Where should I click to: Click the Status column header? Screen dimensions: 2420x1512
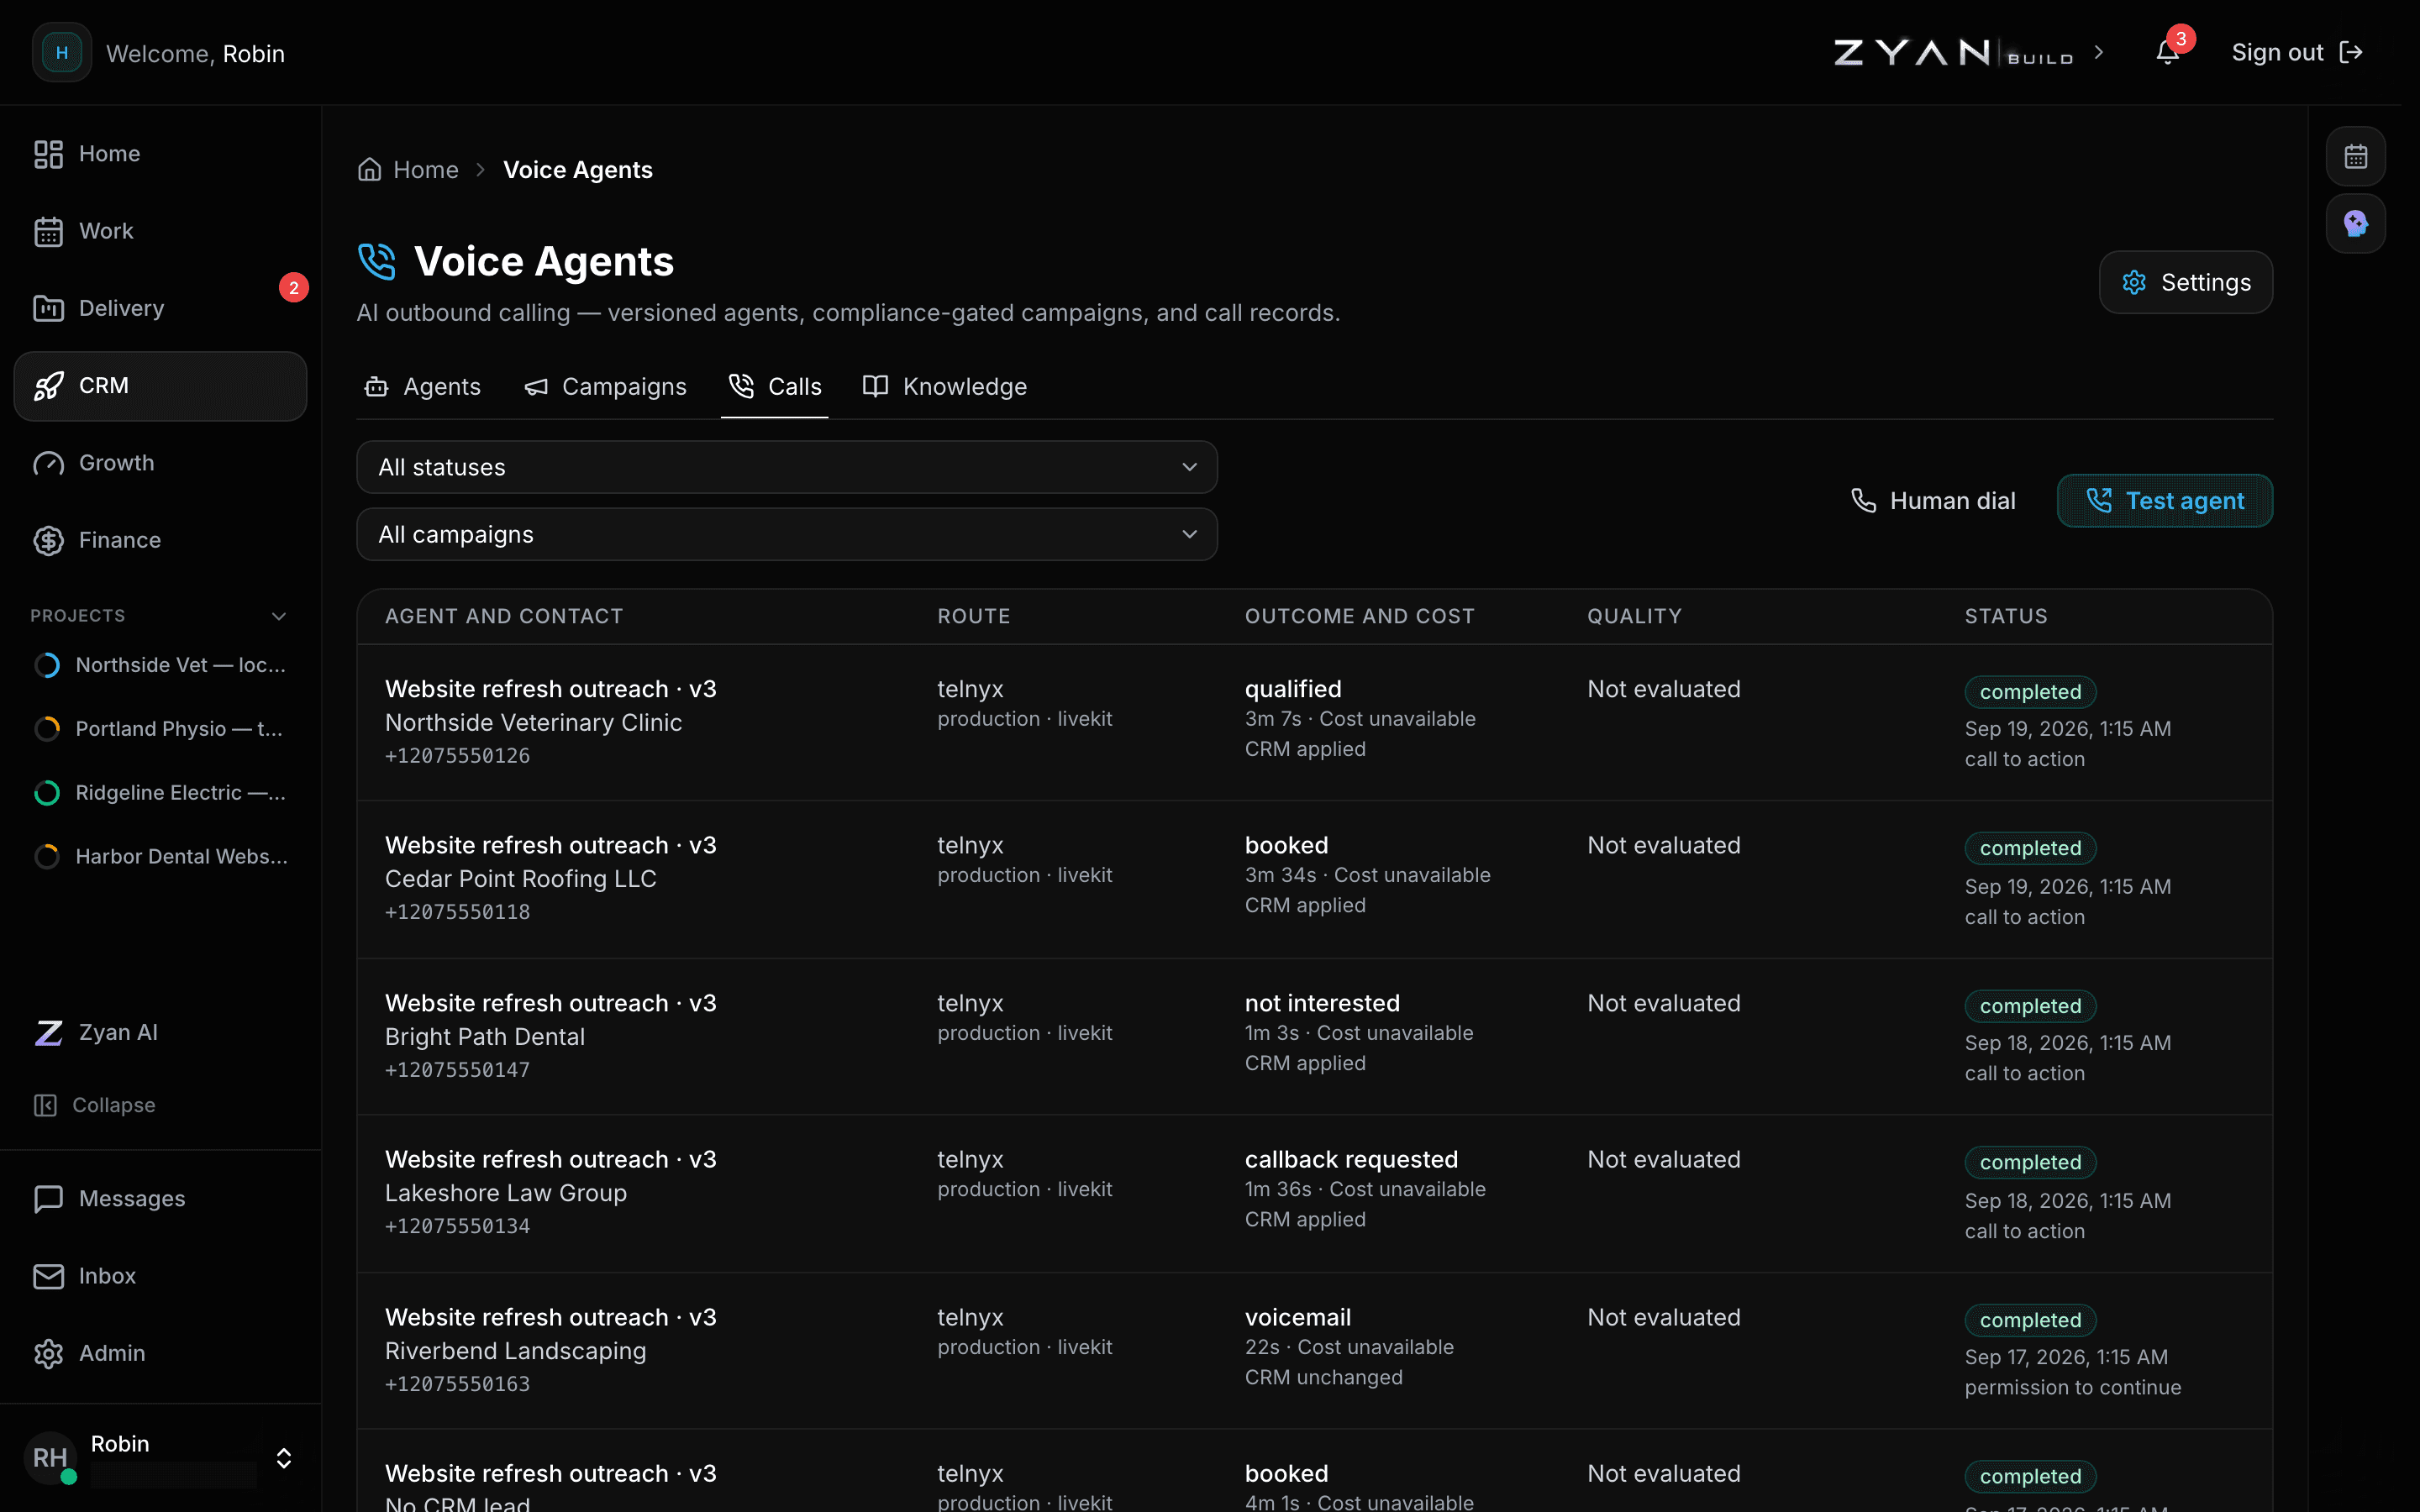click(x=2006, y=616)
